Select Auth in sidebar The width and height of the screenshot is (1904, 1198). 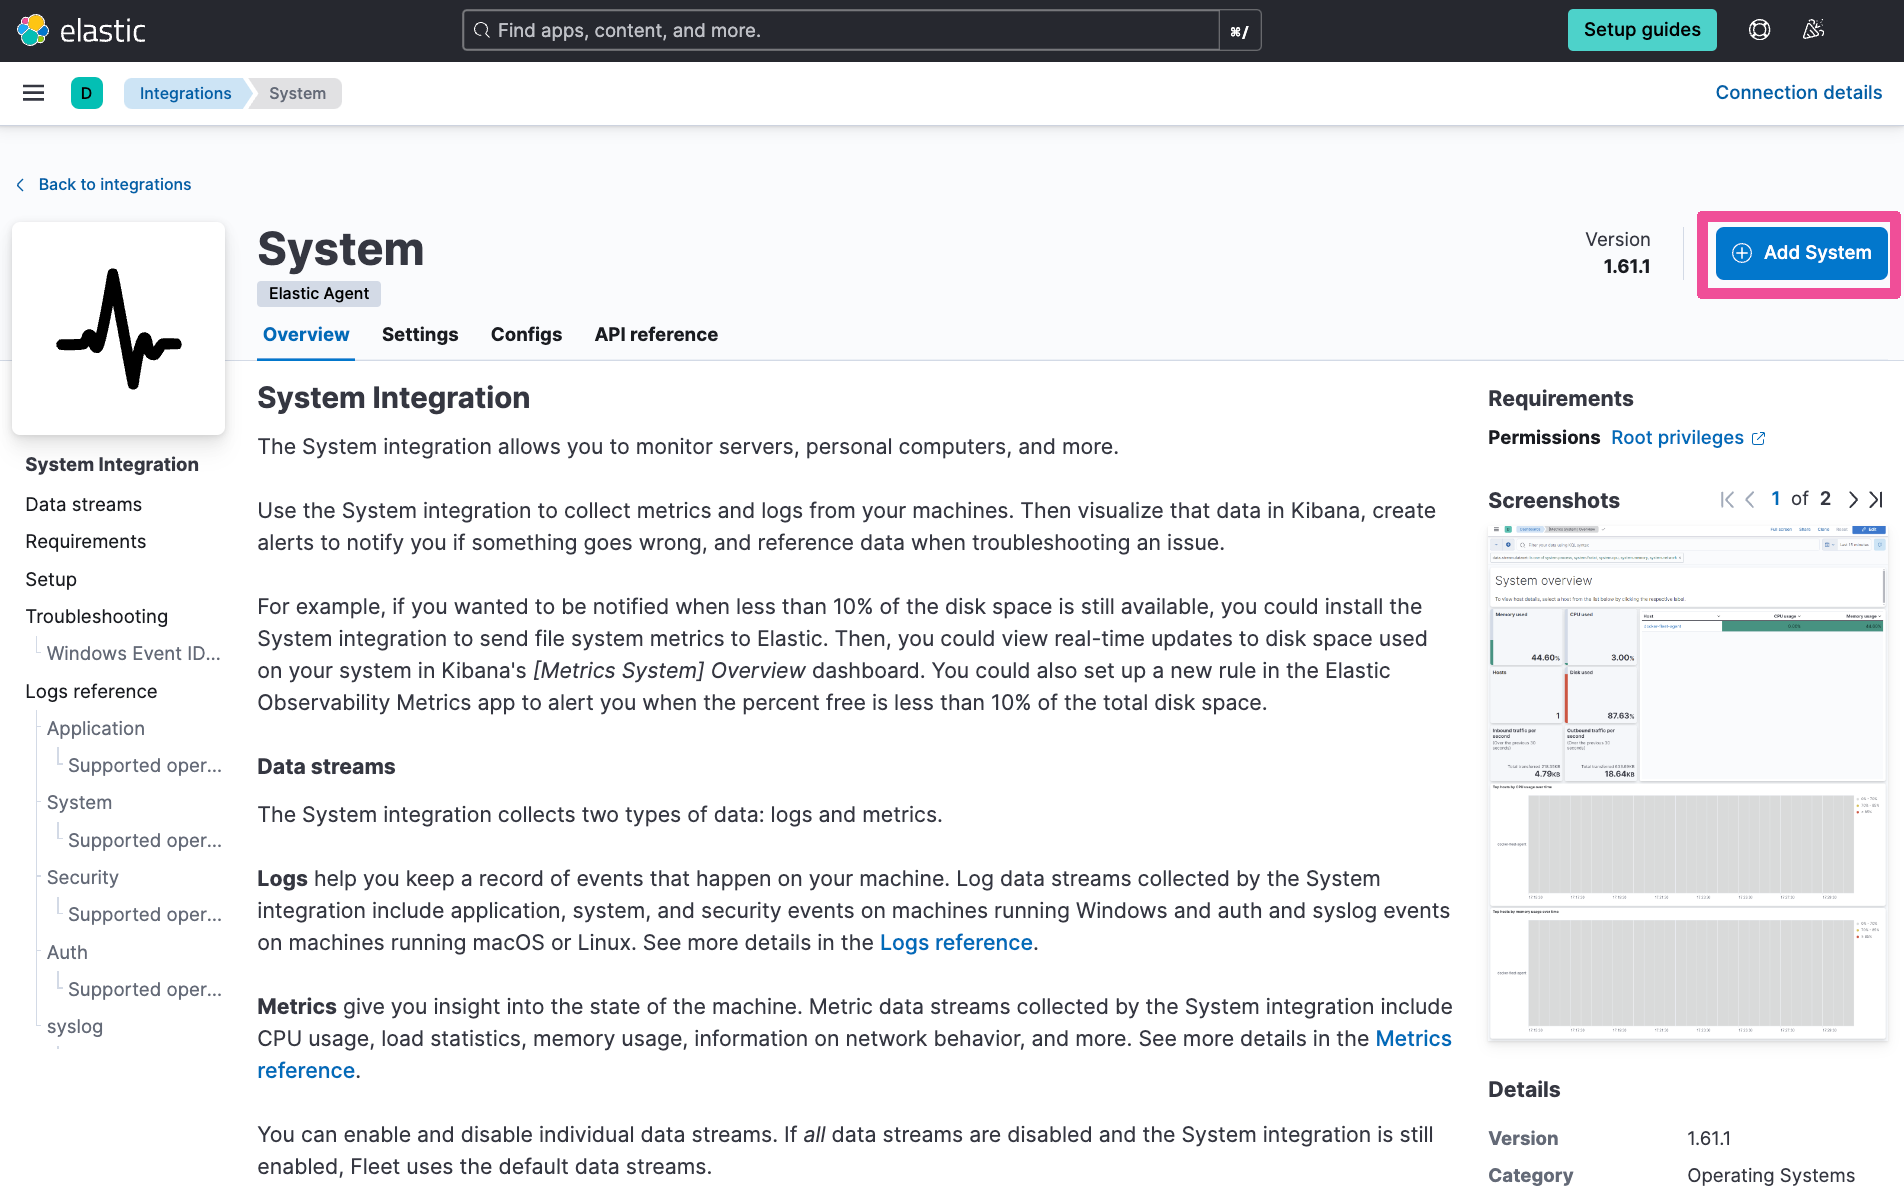(x=67, y=952)
